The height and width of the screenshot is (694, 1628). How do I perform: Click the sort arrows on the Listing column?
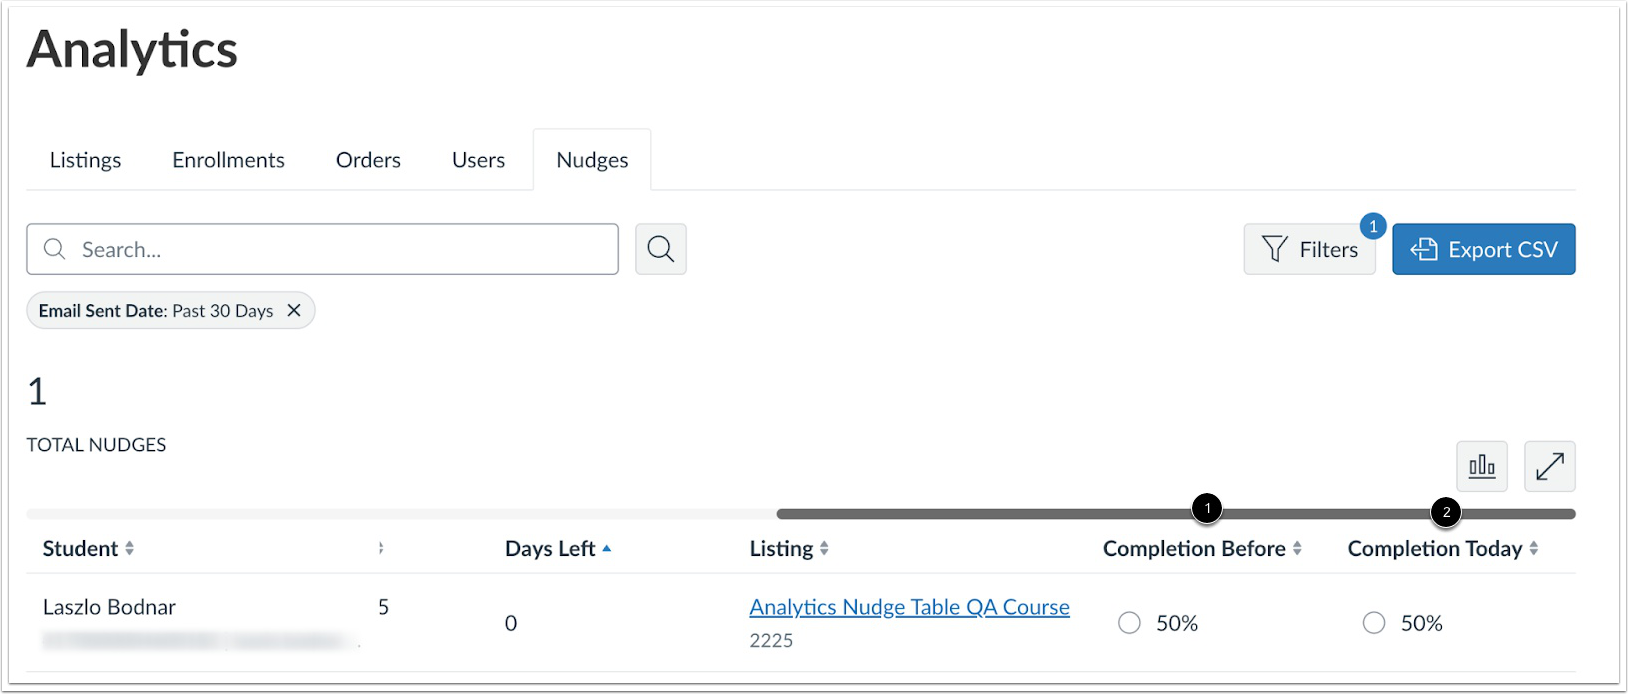[824, 548]
